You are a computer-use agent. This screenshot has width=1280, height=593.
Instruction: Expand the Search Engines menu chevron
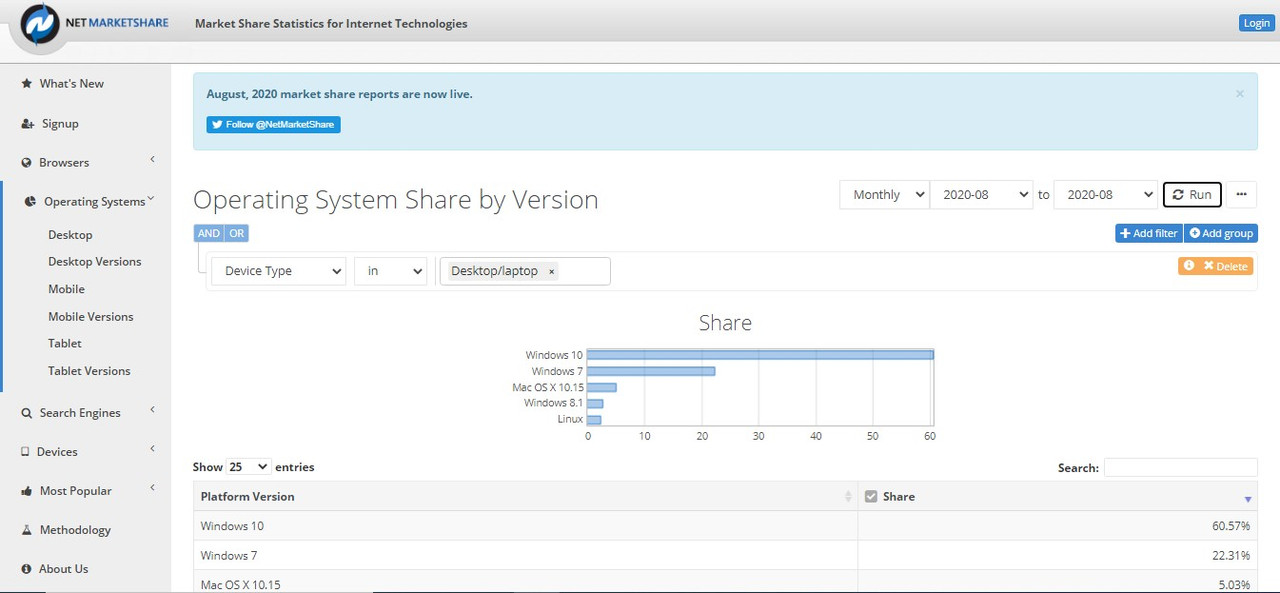[x=153, y=410]
